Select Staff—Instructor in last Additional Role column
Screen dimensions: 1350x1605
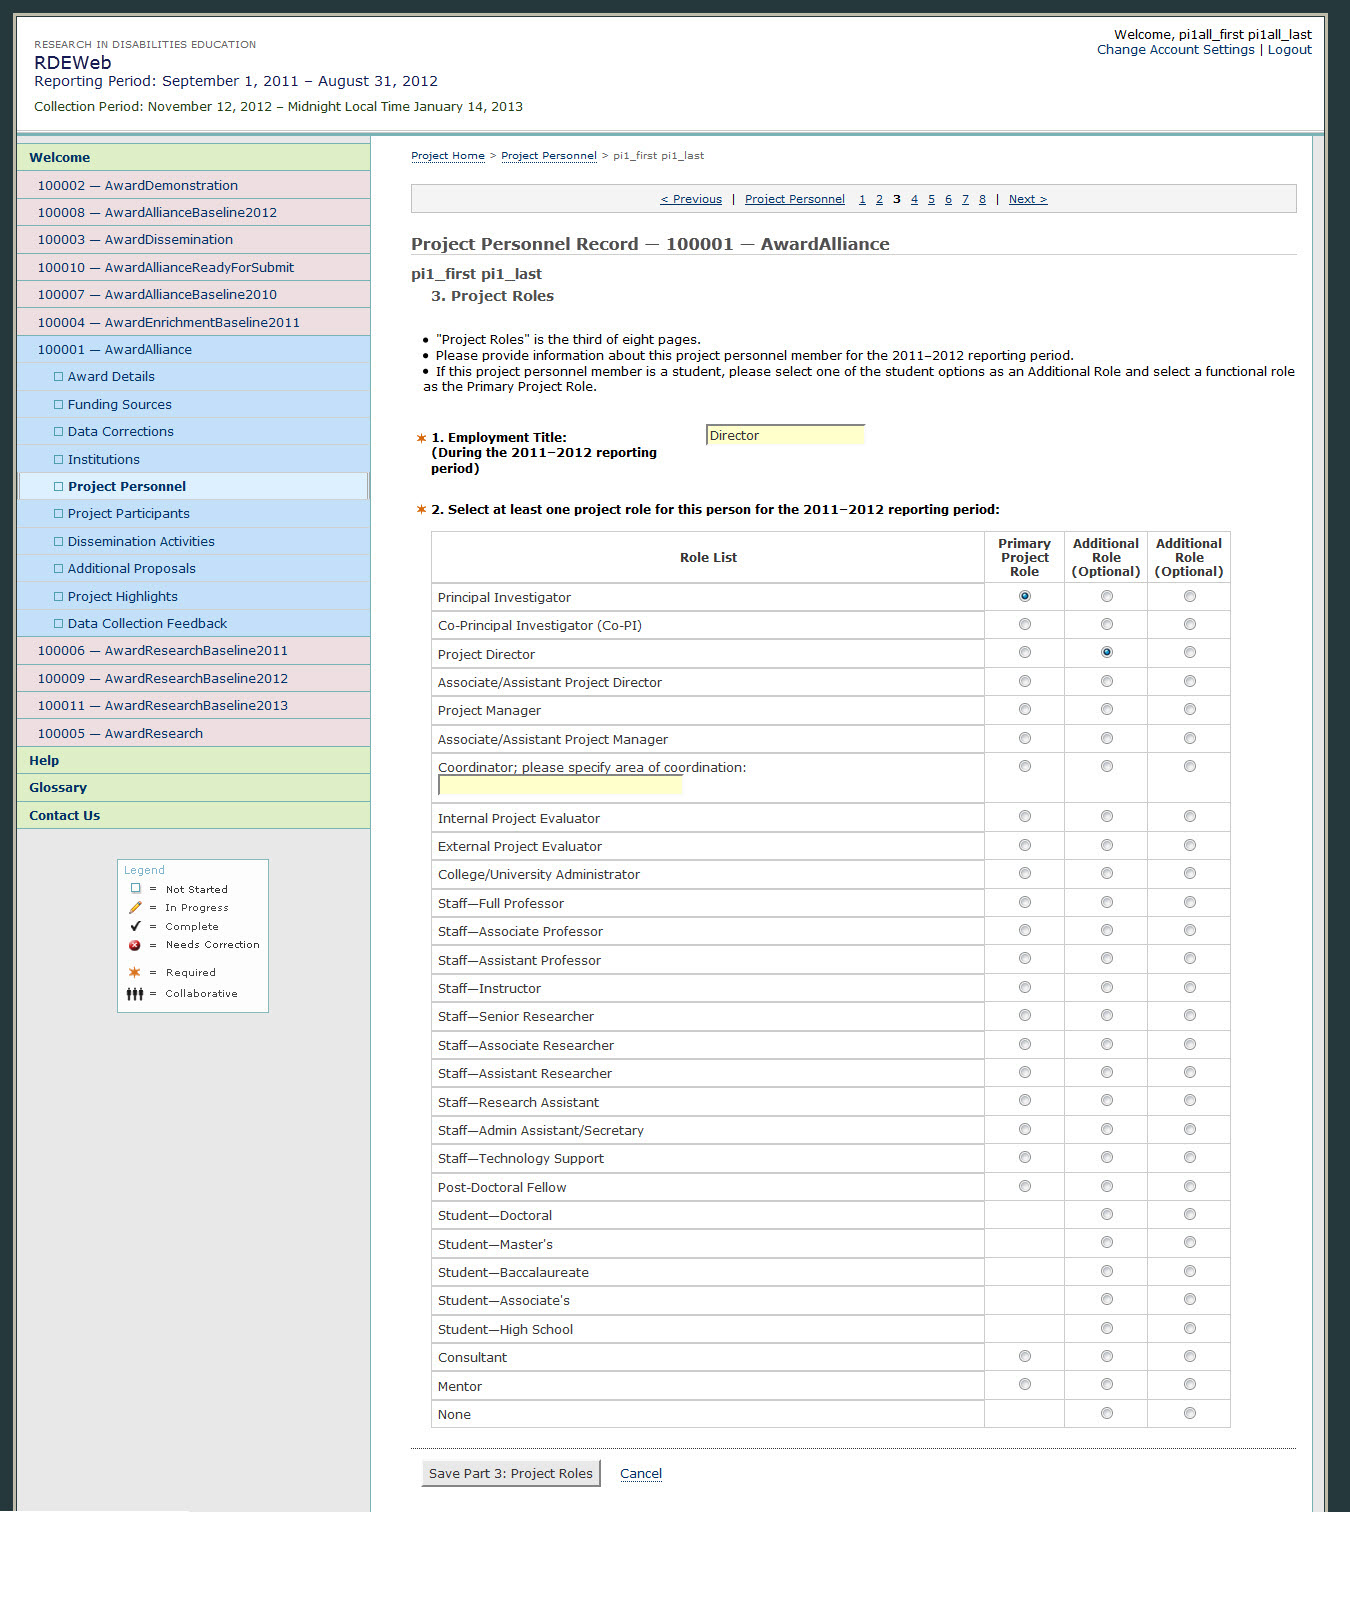(1189, 987)
